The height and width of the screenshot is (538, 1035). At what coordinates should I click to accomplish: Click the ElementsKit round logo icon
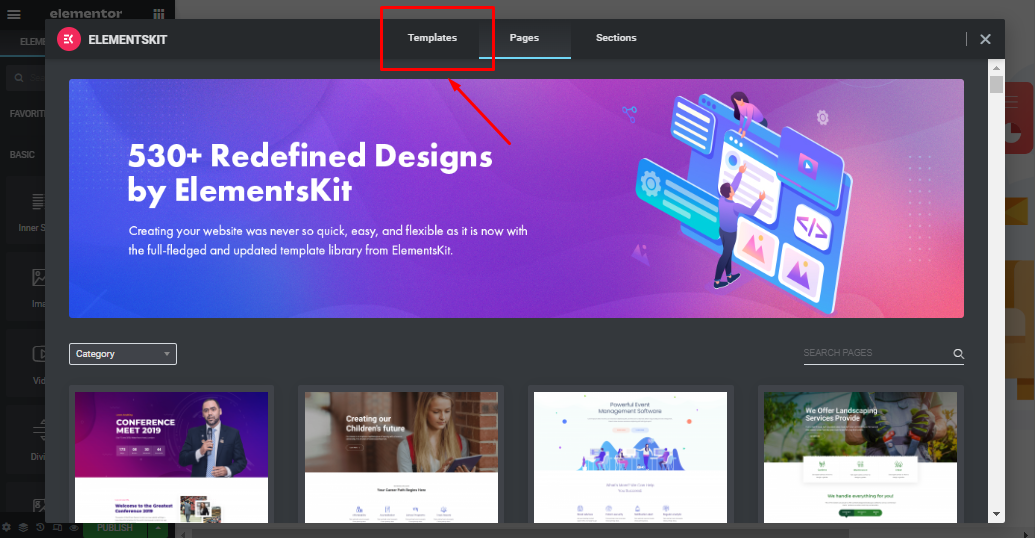point(69,39)
